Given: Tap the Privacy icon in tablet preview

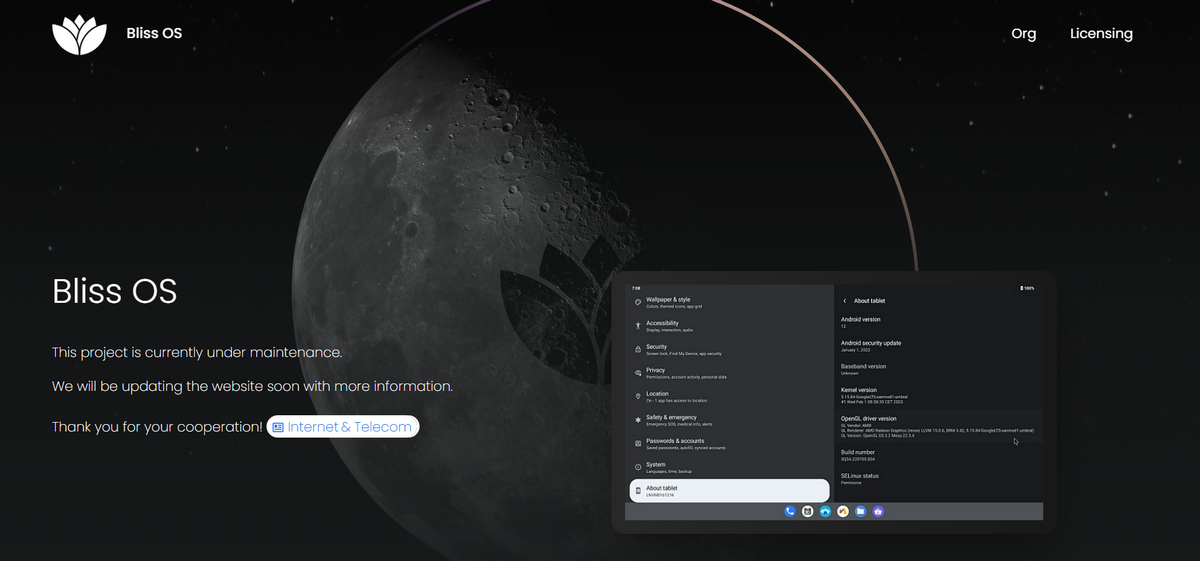Looking at the screenshot, I should (637, 372).
